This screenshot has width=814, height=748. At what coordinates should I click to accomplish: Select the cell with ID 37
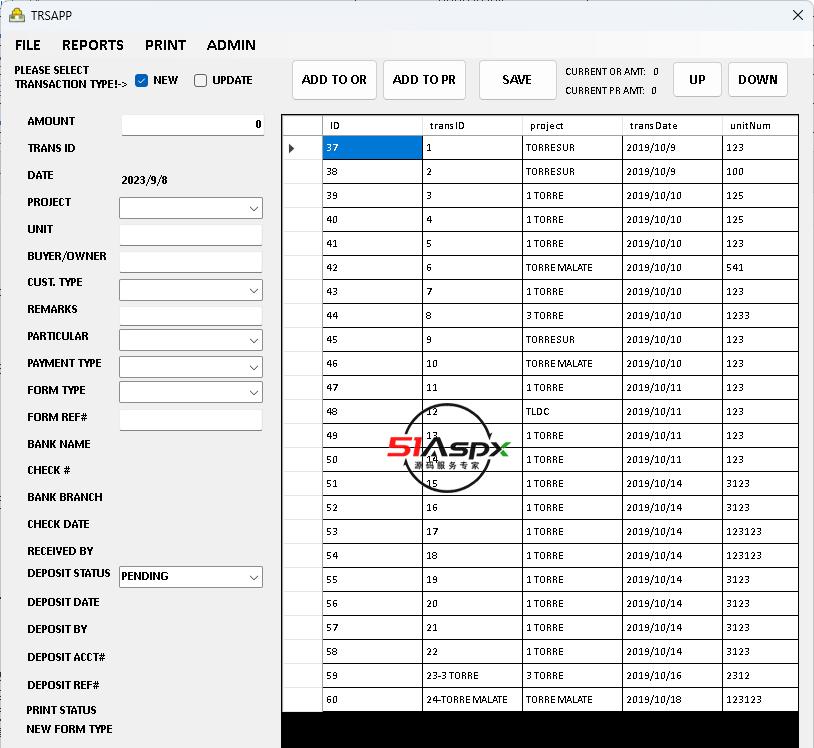[x=372, y=148]
